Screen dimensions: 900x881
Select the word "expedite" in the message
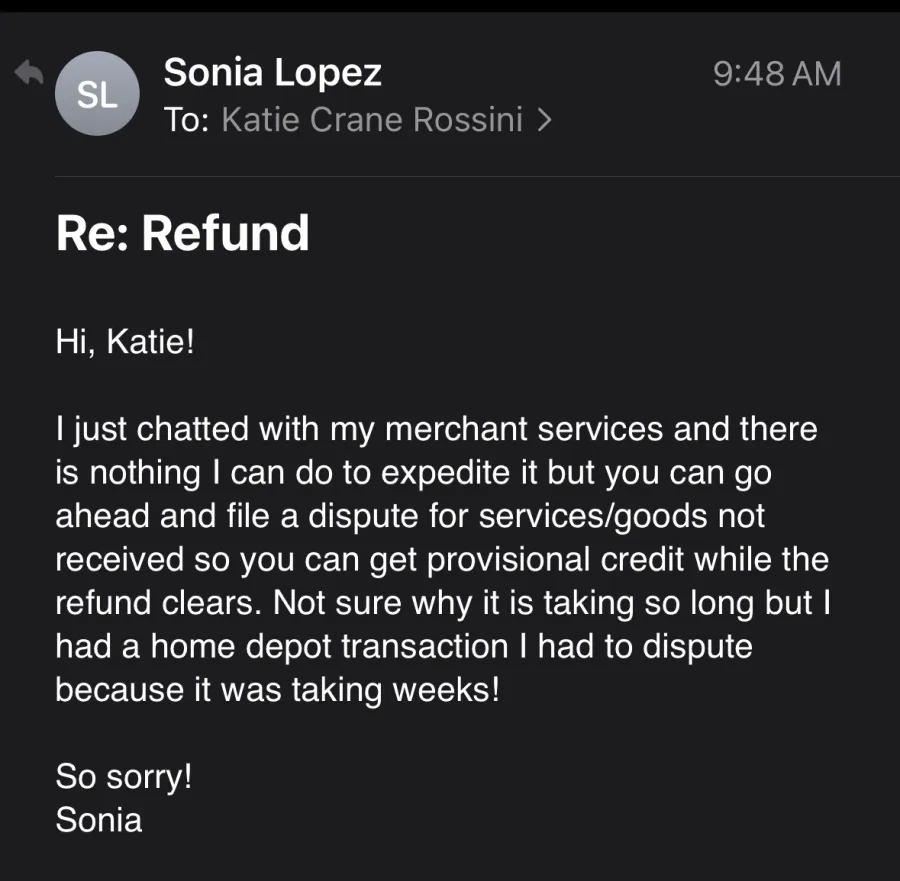point(445,472)
